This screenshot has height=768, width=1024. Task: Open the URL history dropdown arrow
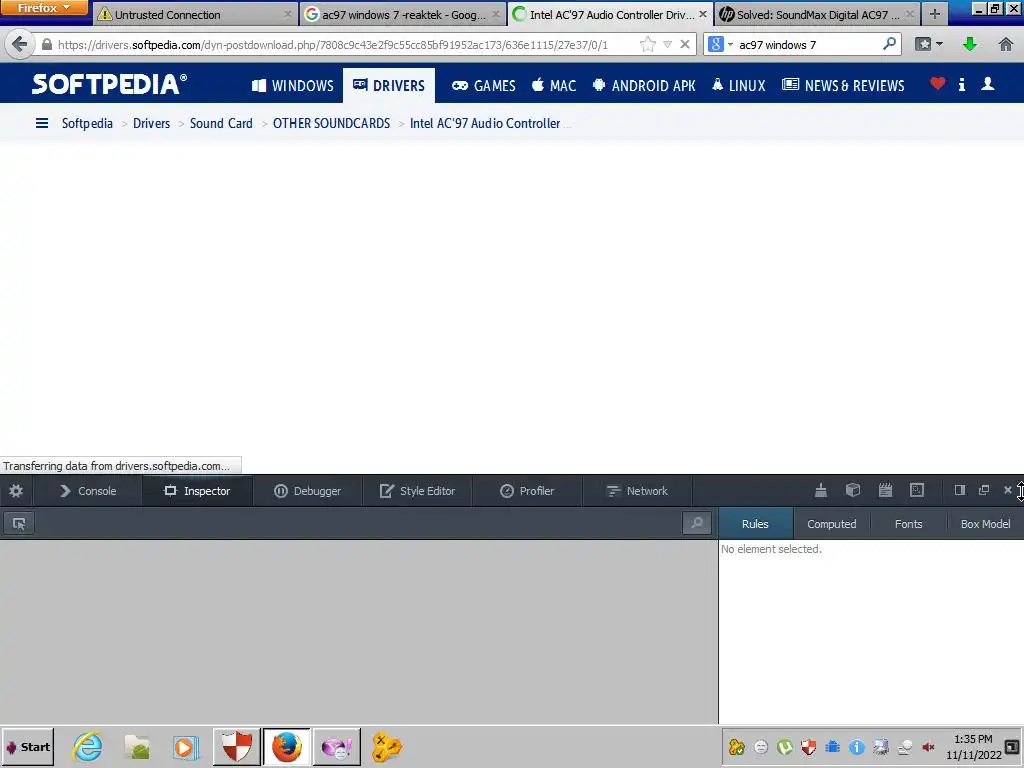667,44
